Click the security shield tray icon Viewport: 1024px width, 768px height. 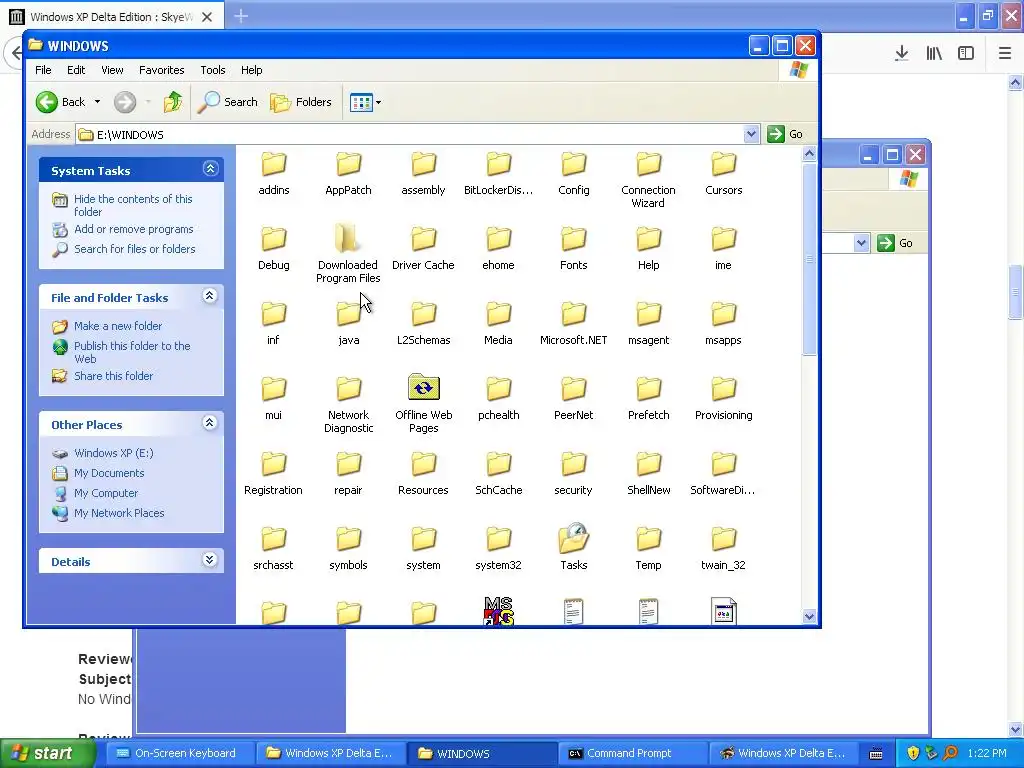click(913, 753)
